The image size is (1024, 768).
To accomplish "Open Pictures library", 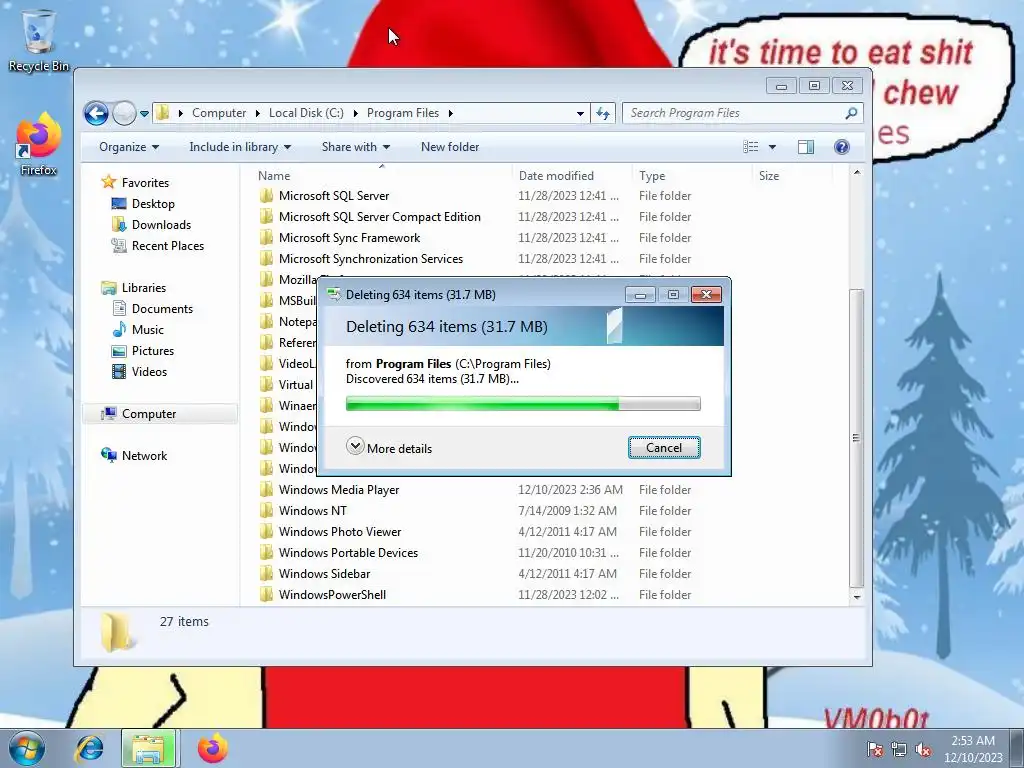I will click(x=153, y=351).
